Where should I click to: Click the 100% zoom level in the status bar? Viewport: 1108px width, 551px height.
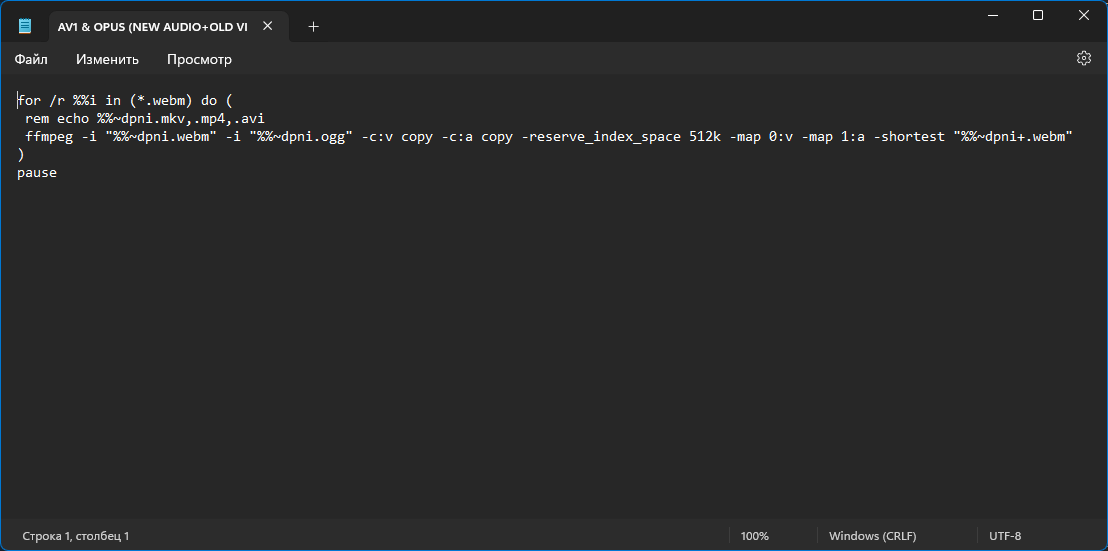755,536
